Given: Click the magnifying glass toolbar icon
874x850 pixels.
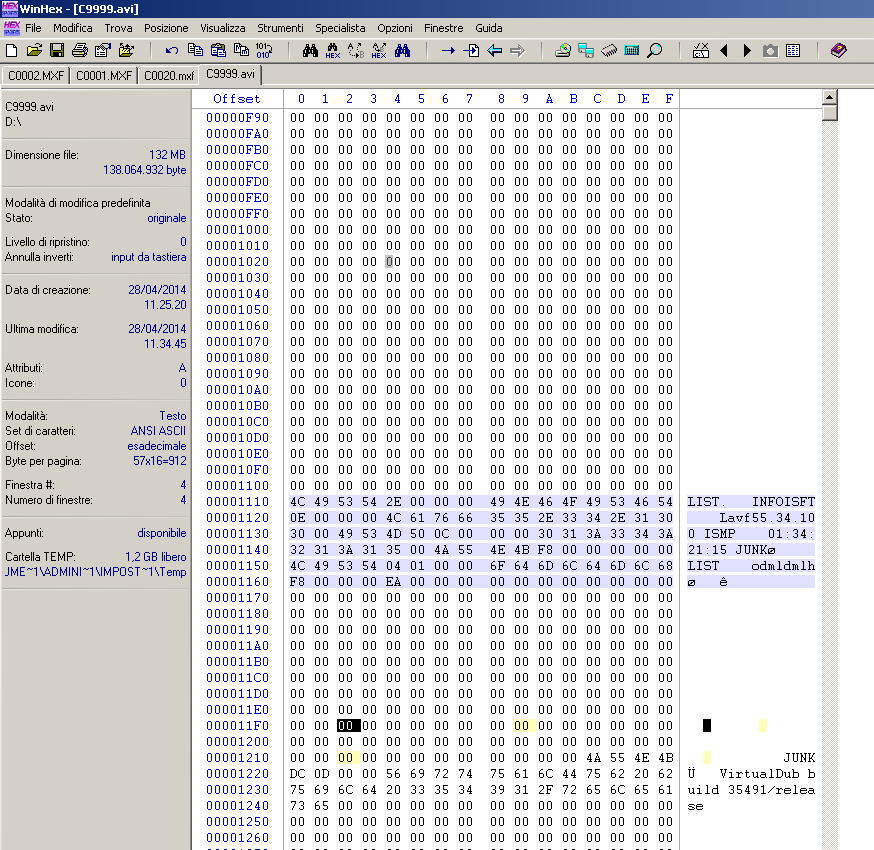Looking at the screenshot, I should [655, 50].
